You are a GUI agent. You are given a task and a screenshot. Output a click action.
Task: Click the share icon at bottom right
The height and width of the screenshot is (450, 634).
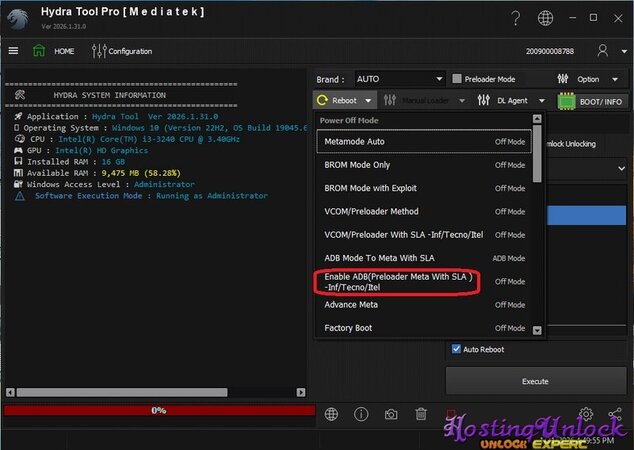(x=615, y=414)
